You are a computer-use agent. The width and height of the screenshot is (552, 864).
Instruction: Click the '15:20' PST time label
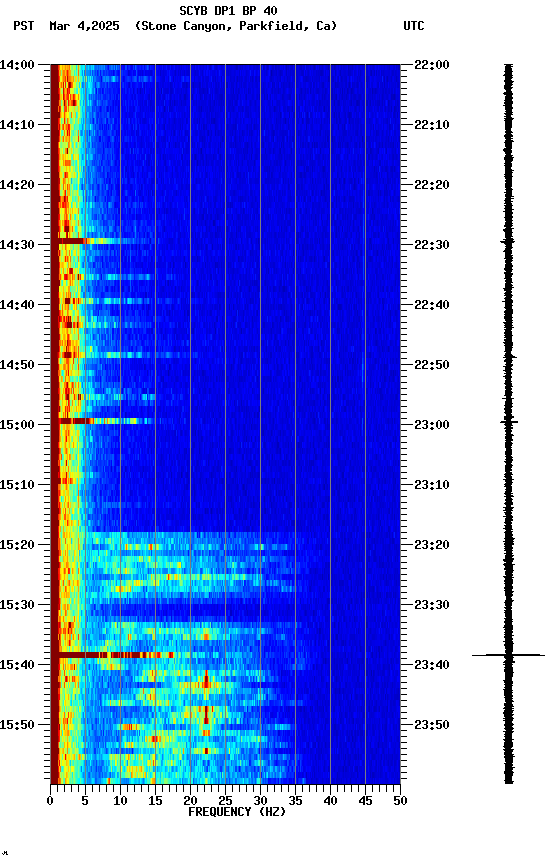point(17,545)
